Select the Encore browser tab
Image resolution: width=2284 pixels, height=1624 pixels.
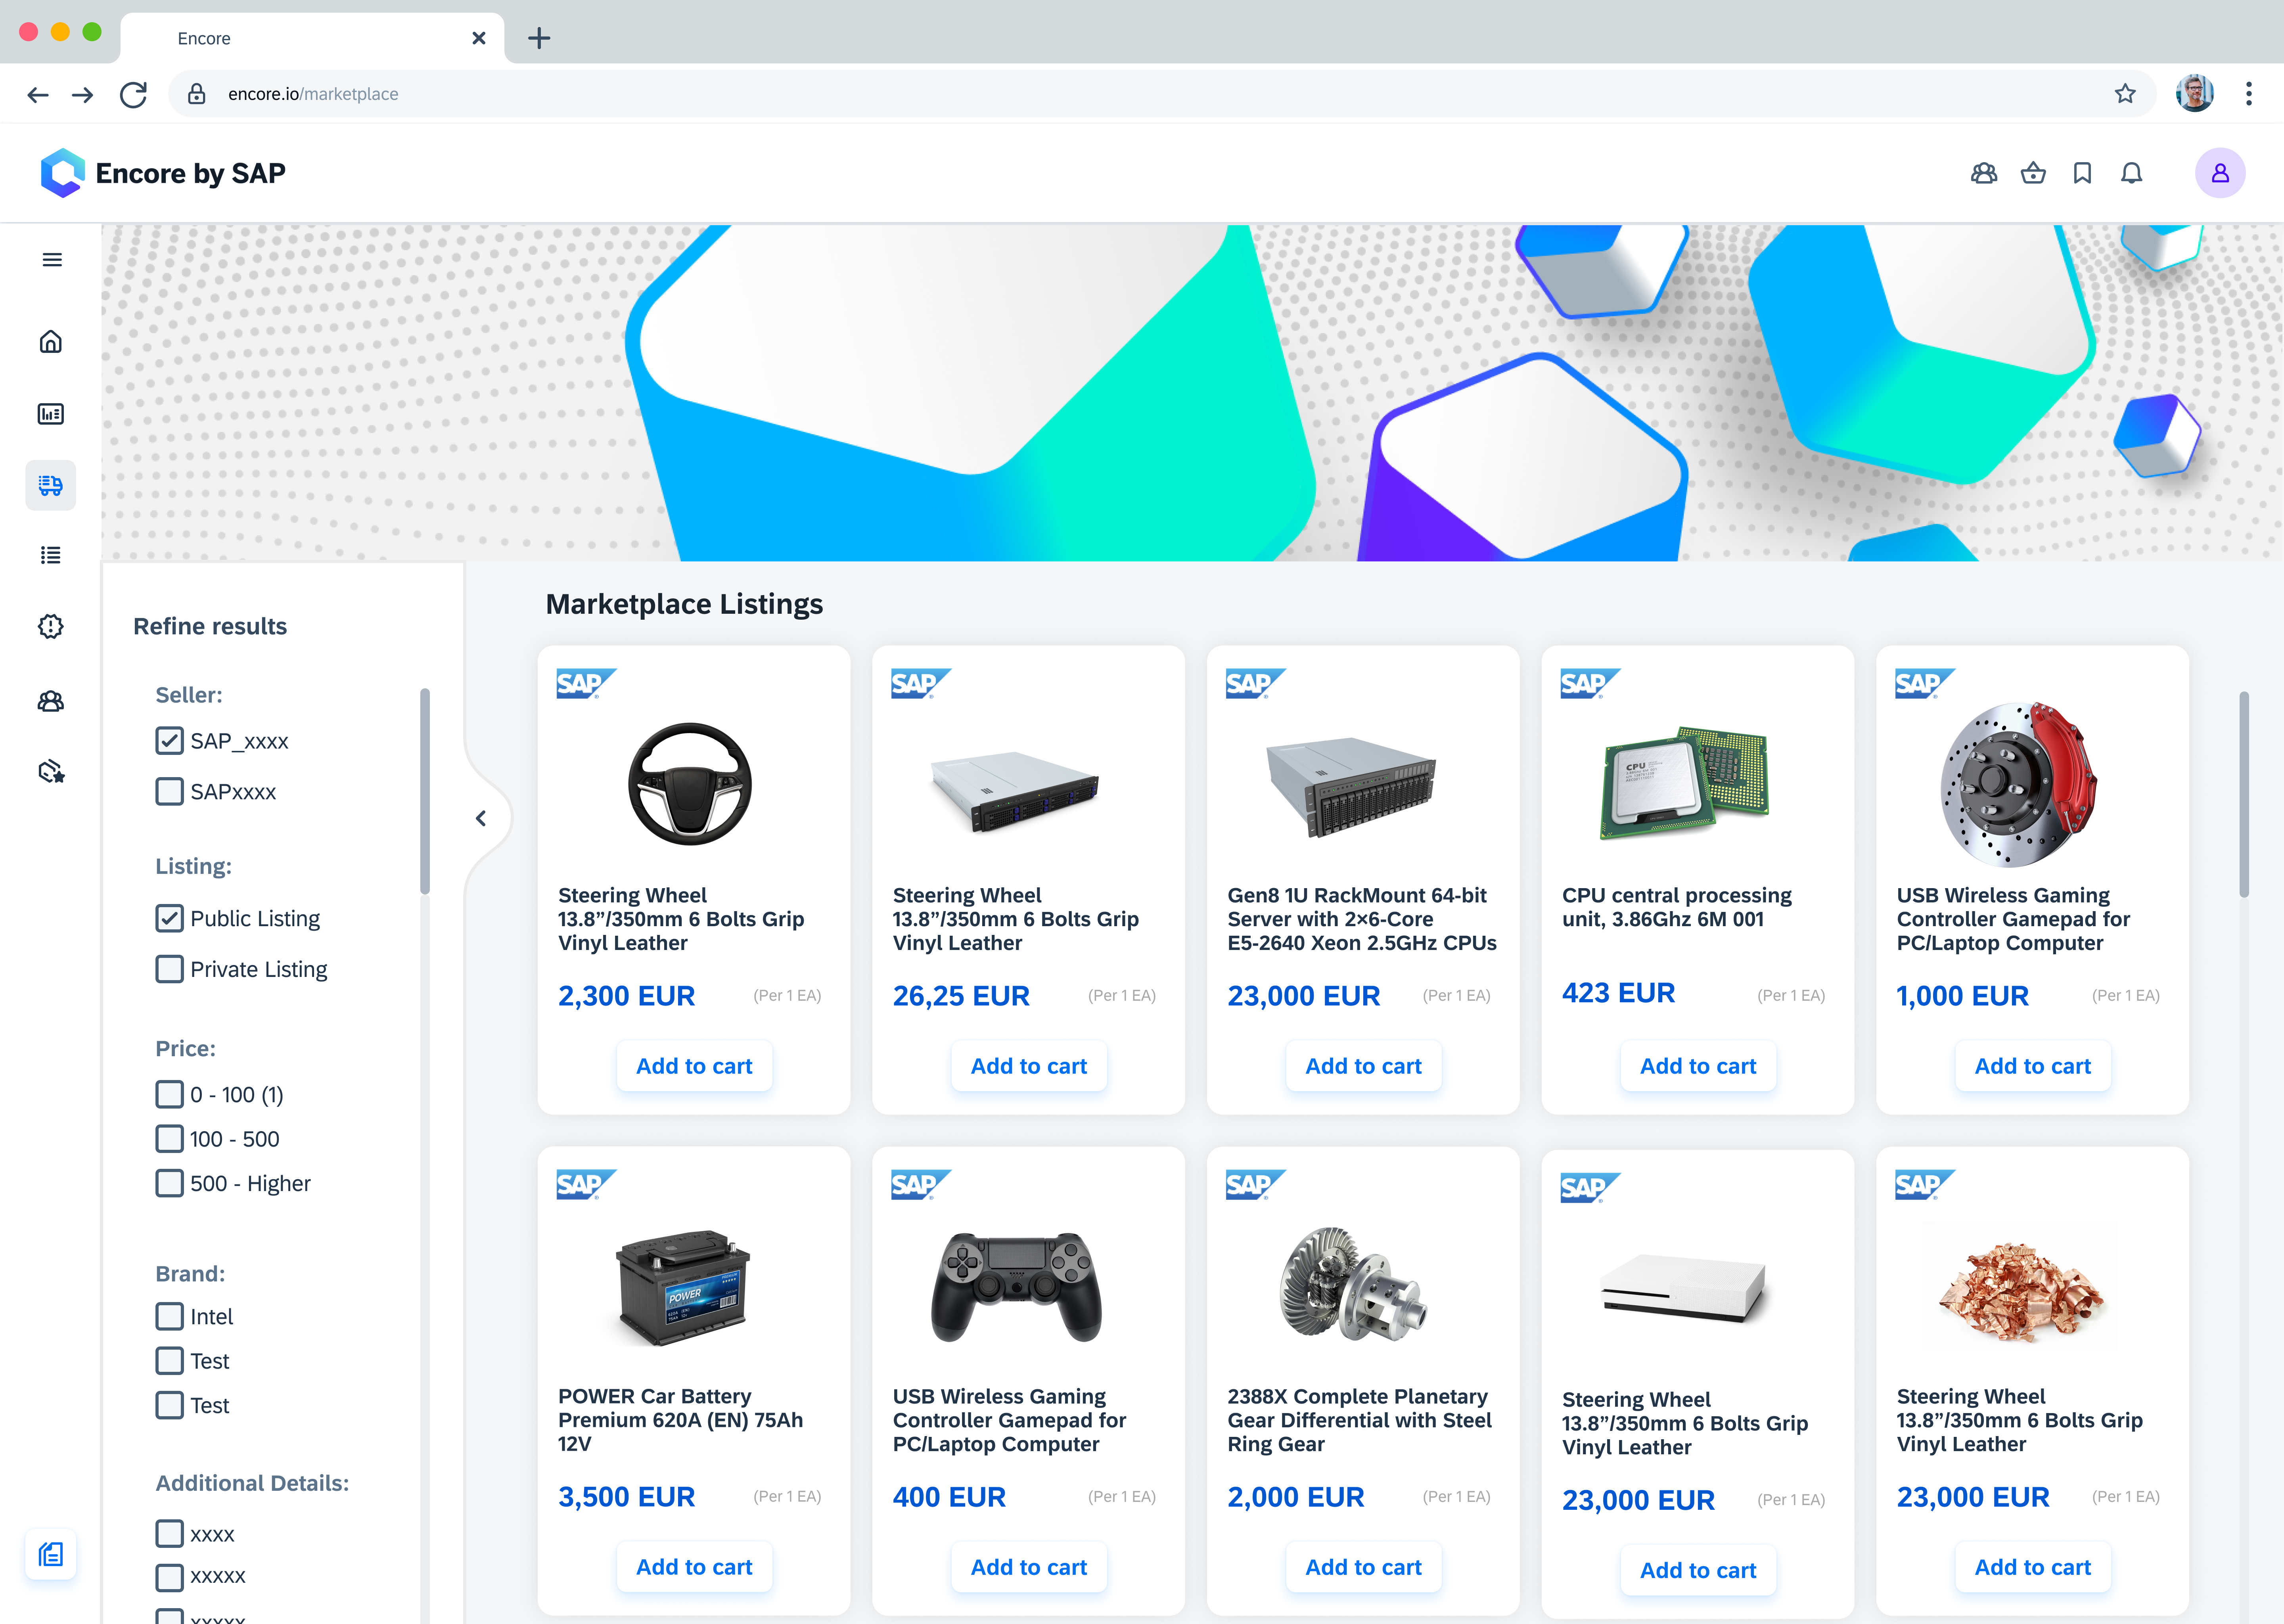tap(312, 38)
